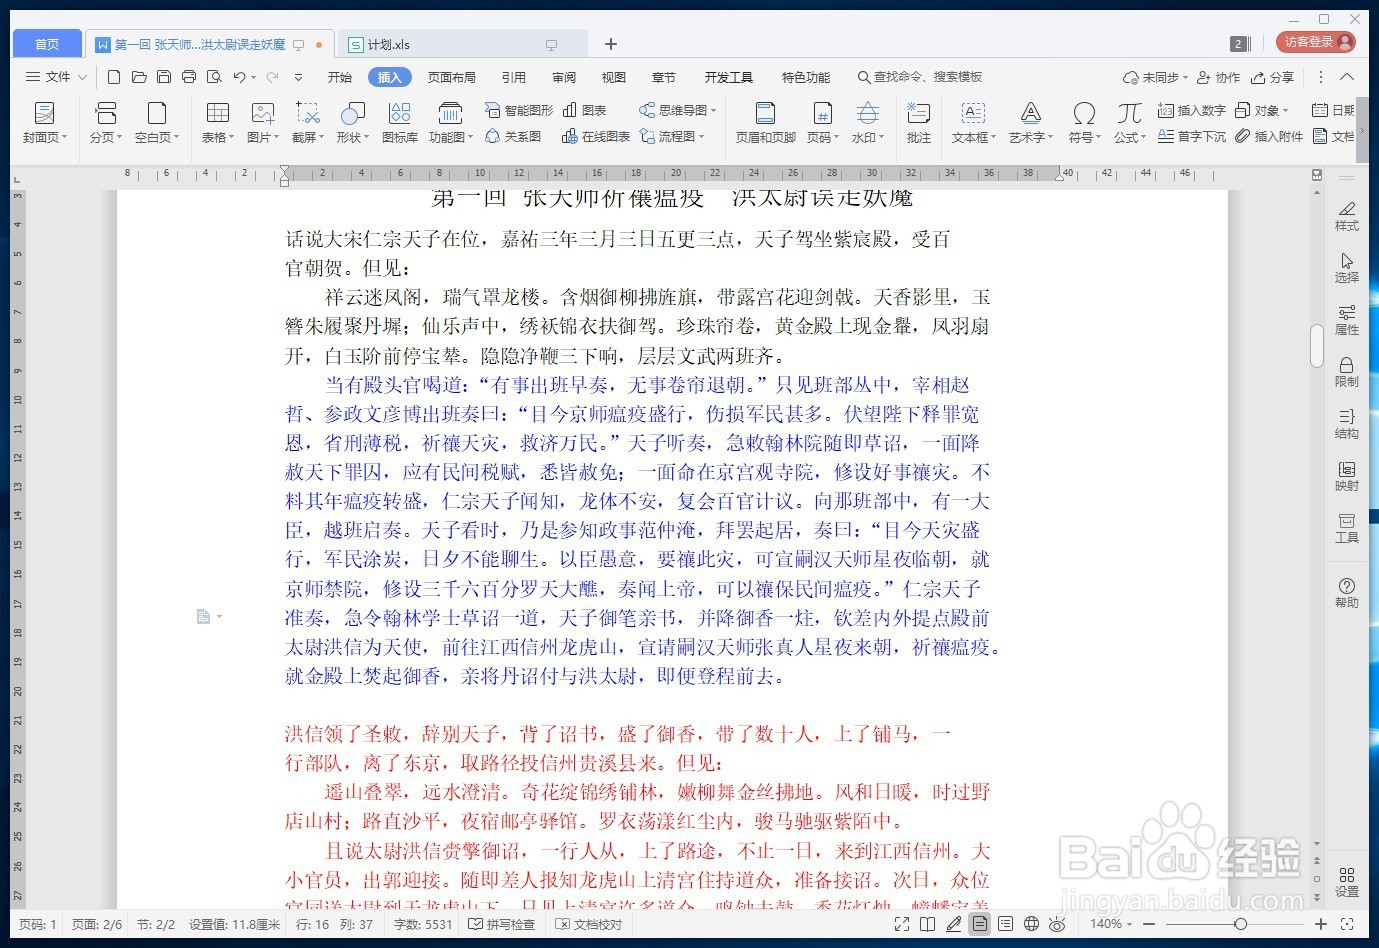Open a new tab with plus button
The height and width of the screenshot is (948, 1379).
[x=611, y=44]
